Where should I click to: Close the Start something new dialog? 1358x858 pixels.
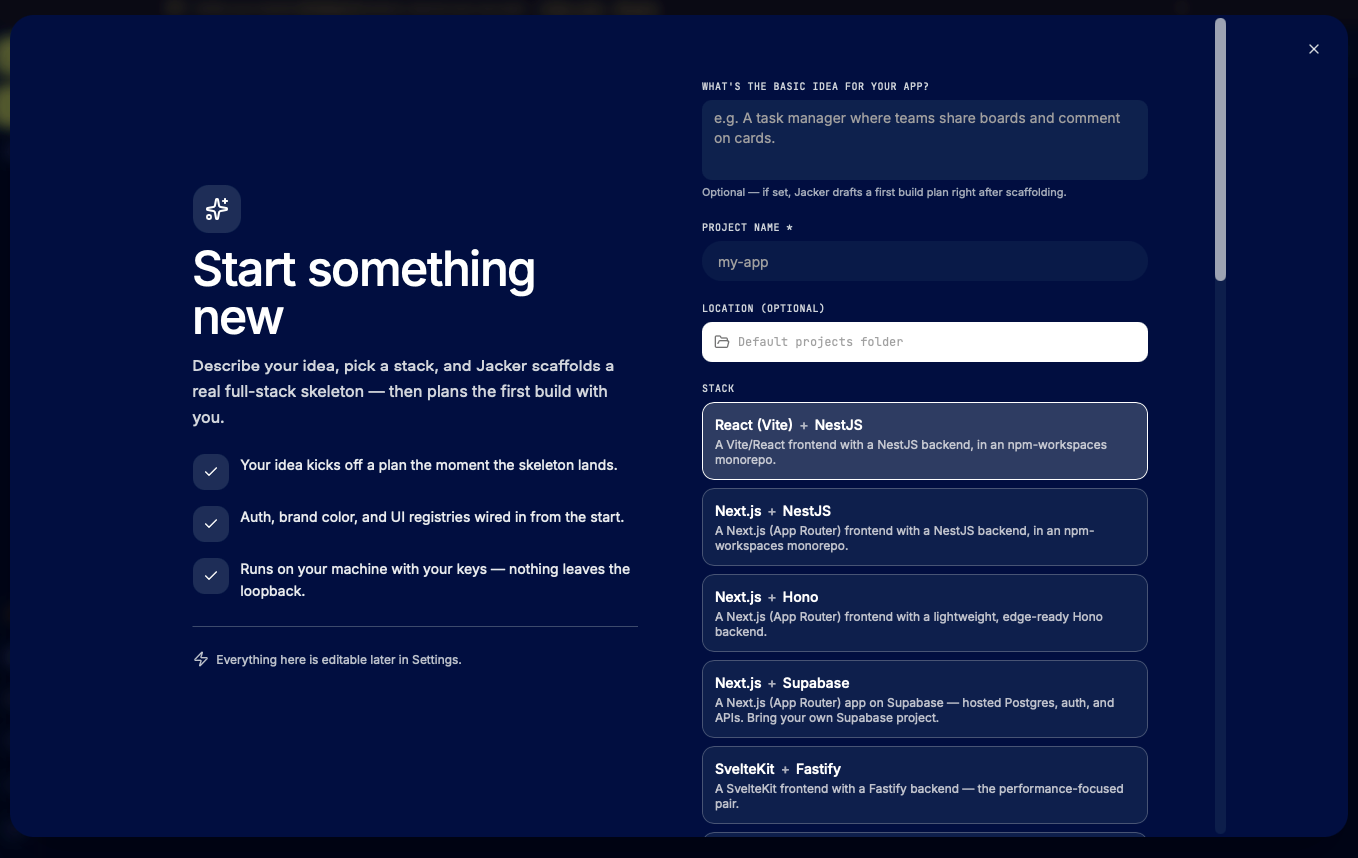tap(1314, 49)
